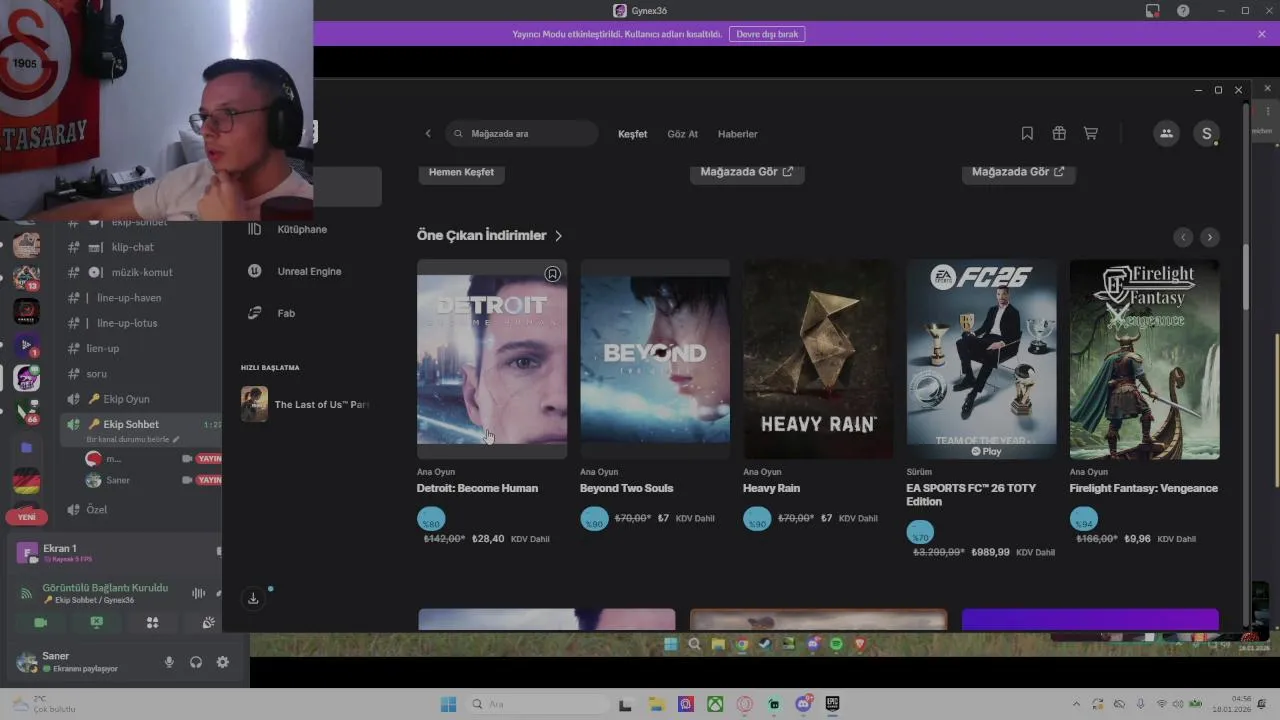Viewport: 1280px width, 720px height.
Task: Show next featured deals with right carousel arrow
Action: 1210,237
